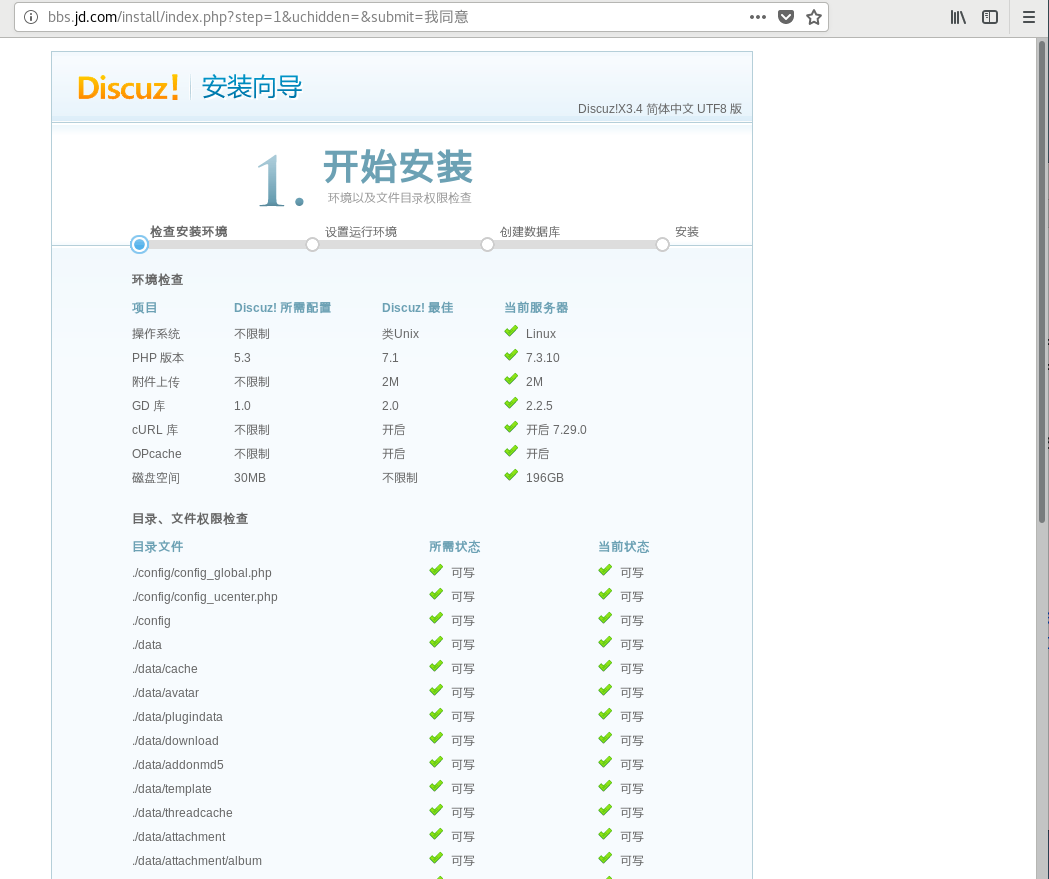Click the 磁盘空间 row label
The width and height of the screenshot is (1049, 879).
[x=156, y=478]
